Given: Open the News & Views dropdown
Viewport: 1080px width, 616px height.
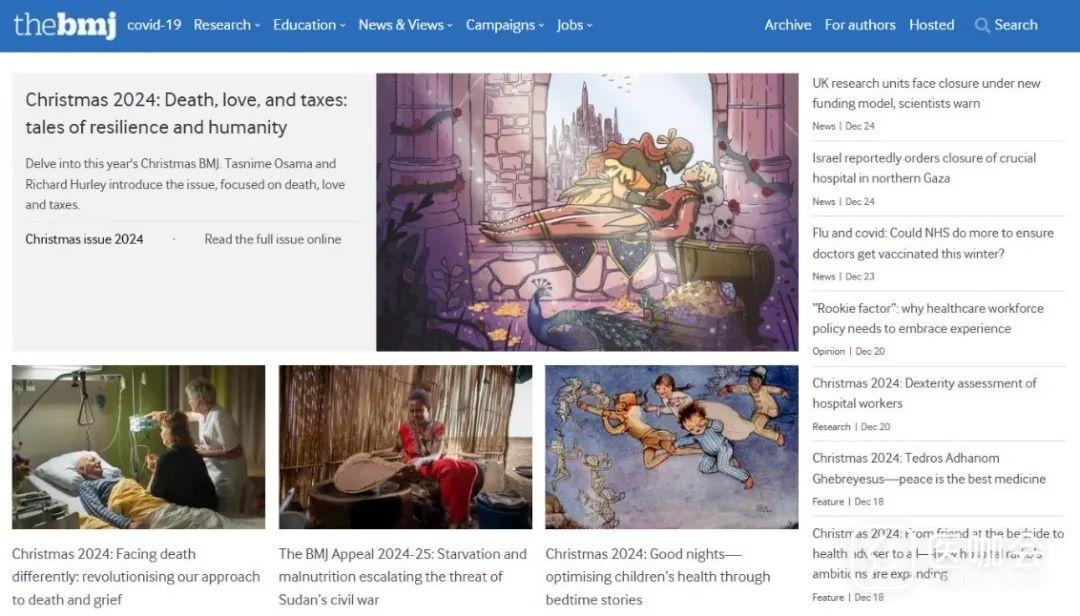Looking at the screenshot, I should point(405,25).
